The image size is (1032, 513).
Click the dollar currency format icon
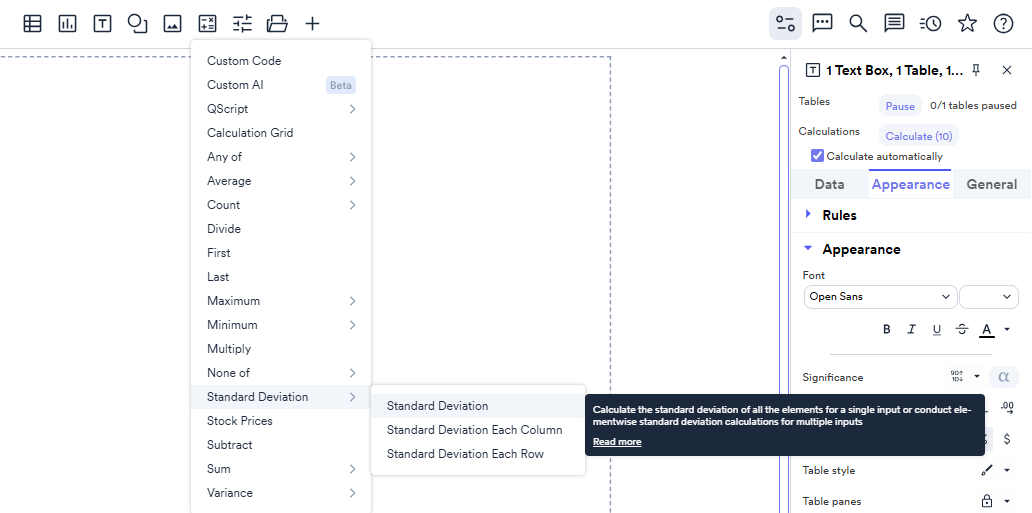(x=1007, y=439)
